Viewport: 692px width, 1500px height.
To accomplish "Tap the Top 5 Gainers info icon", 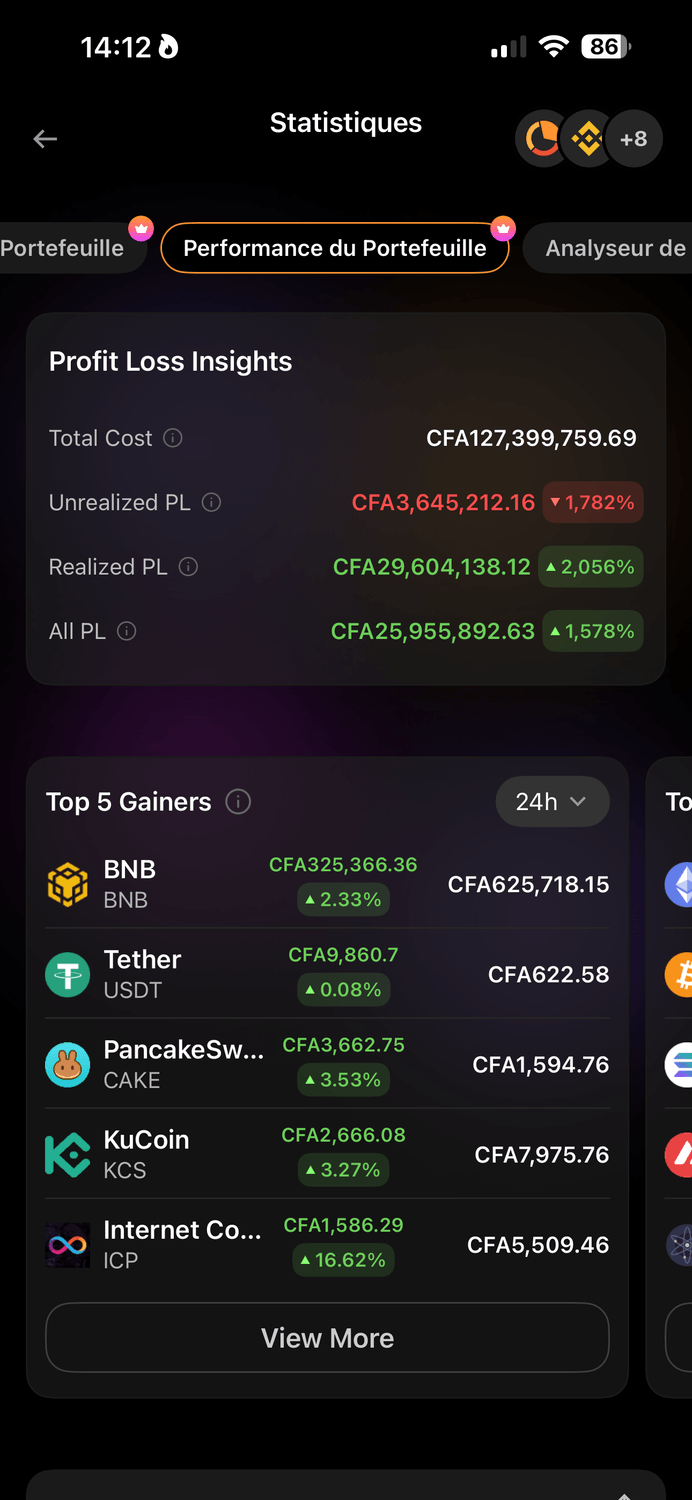I will [238, 802].
